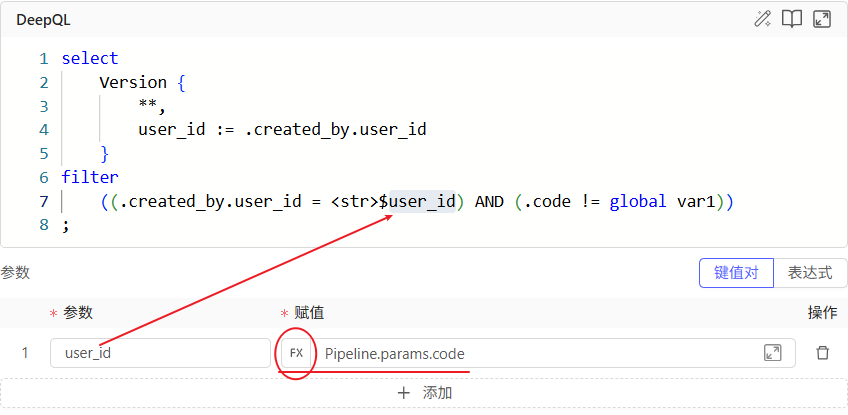Viewport: 848px width, 415px height.
Task: Click line number 1 in the editor gutter
Action: tap(43, 58)
